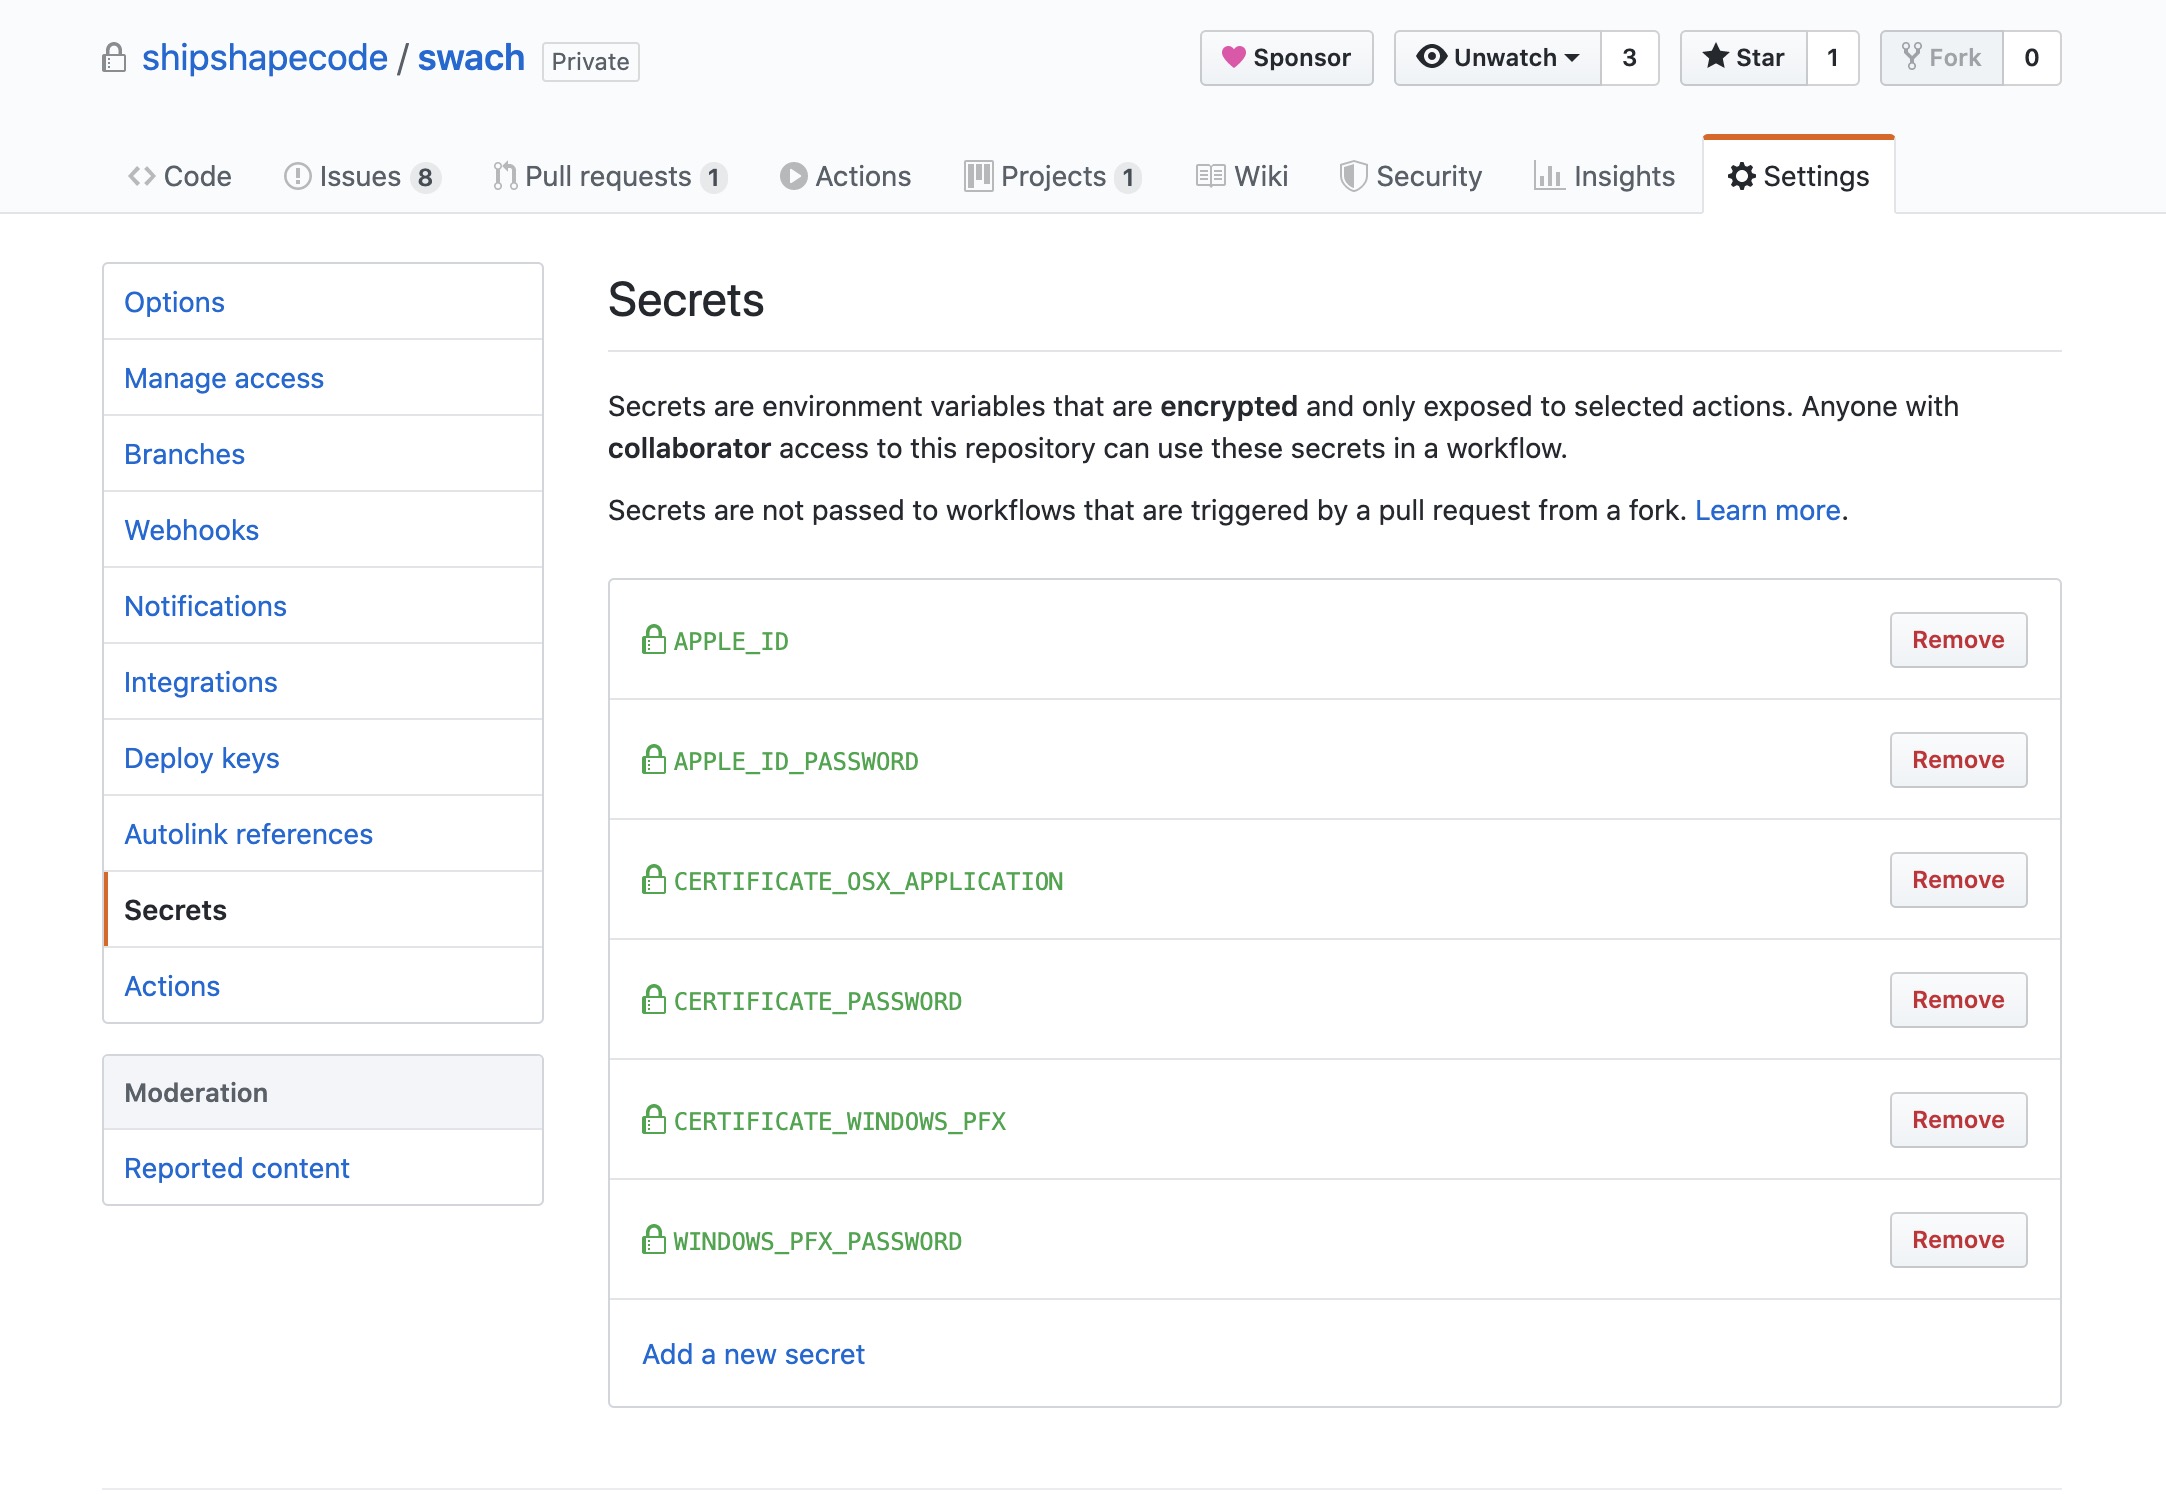
Task: Click the lock icon next to shipshapecode
Action: click(113, 58)
